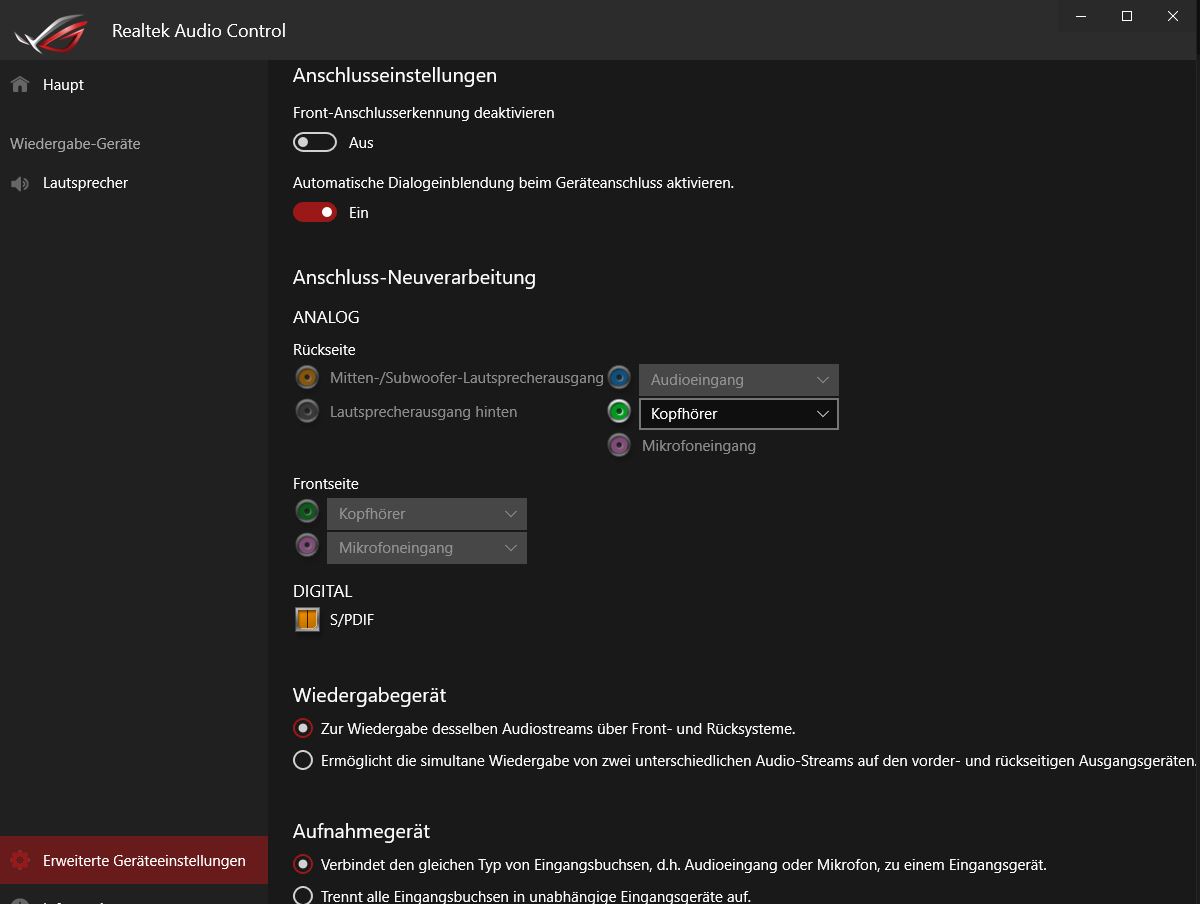Click the S/PDIF label

pyautogui.click(x=352, y=620)
